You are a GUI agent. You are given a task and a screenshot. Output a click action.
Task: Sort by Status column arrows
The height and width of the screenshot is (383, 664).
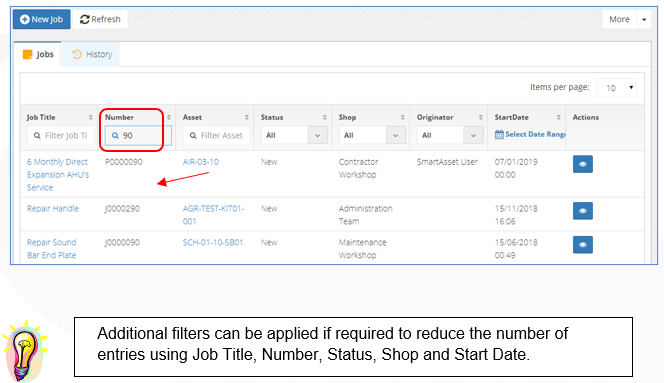coord(324,117)
